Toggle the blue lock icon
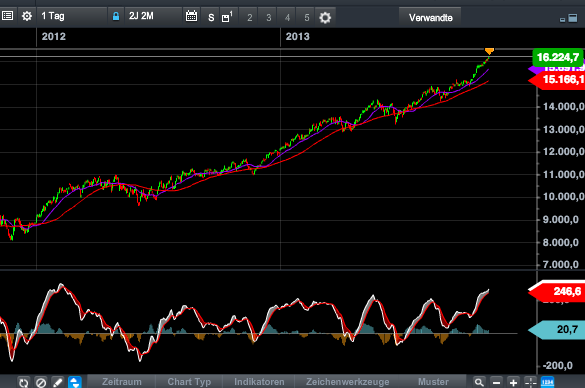Image resolution: width=585 pixels, height=388 pixels. tap(116, 16)
